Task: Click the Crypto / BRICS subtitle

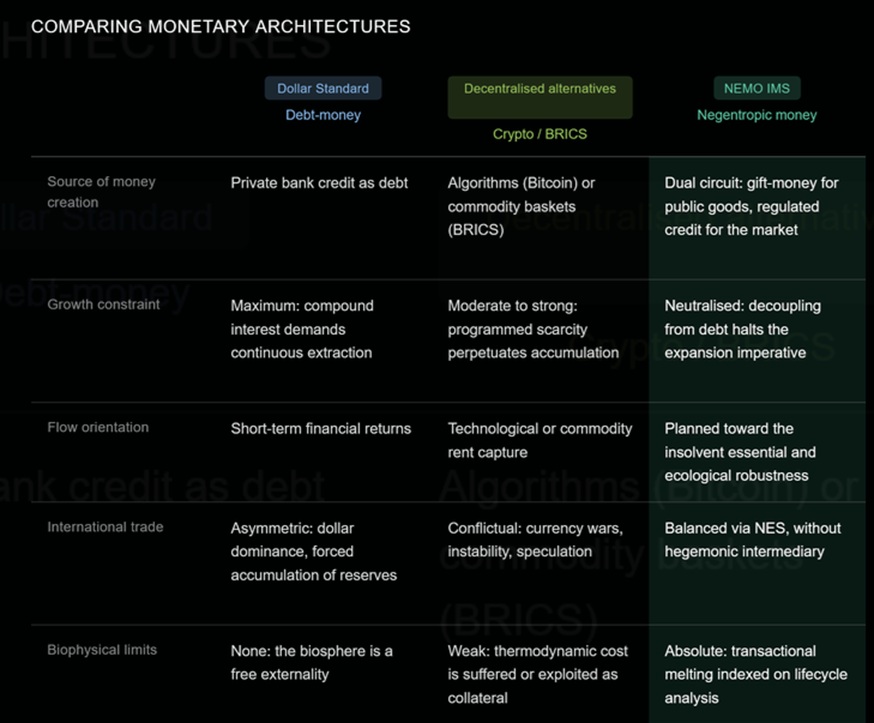Action: click(540, 134)
